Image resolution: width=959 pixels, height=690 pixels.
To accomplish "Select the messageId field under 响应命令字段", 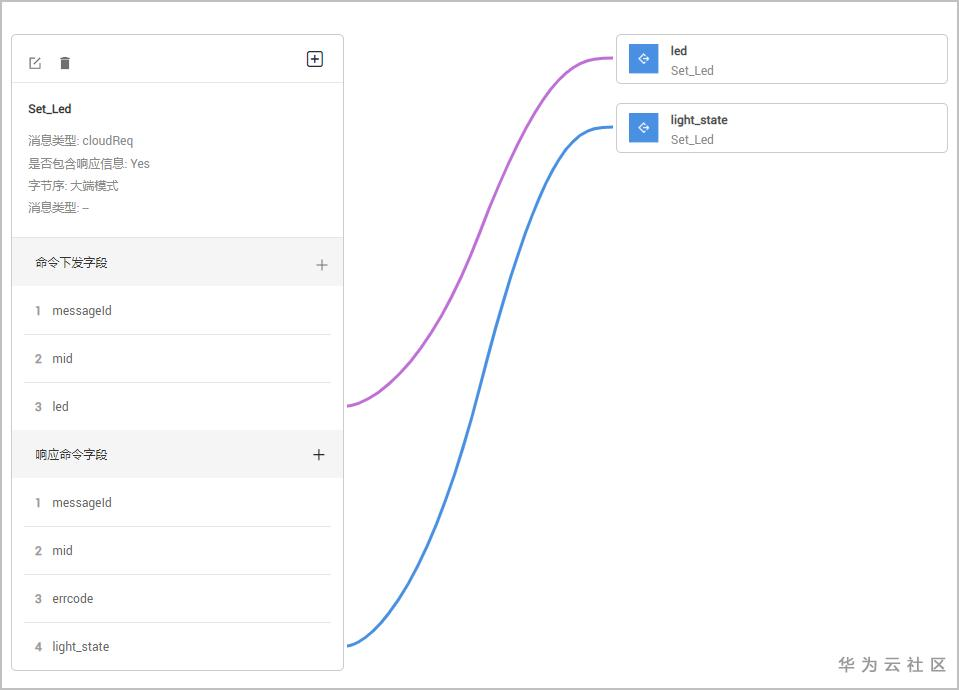I will [x=82, y=503].
